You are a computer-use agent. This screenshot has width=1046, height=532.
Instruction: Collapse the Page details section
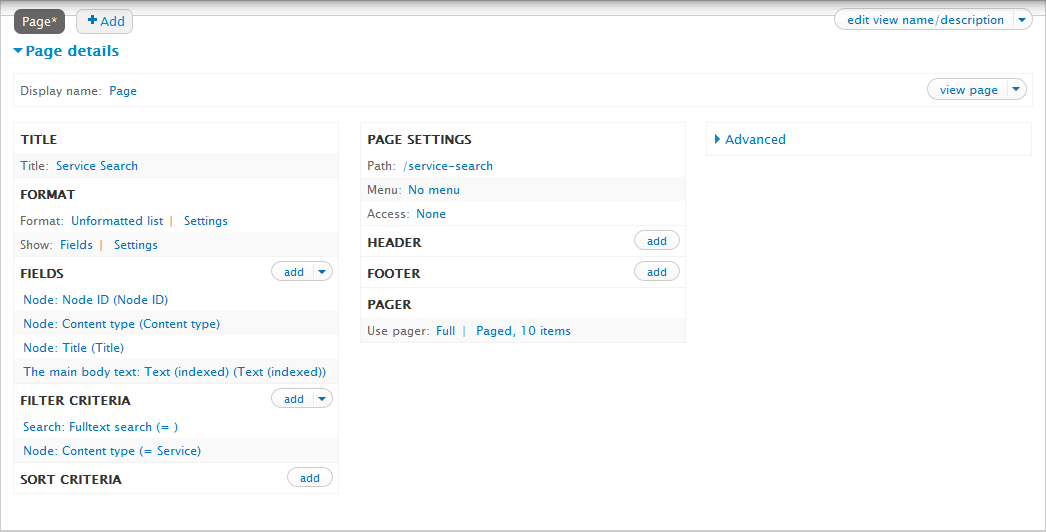click(66, 51)
